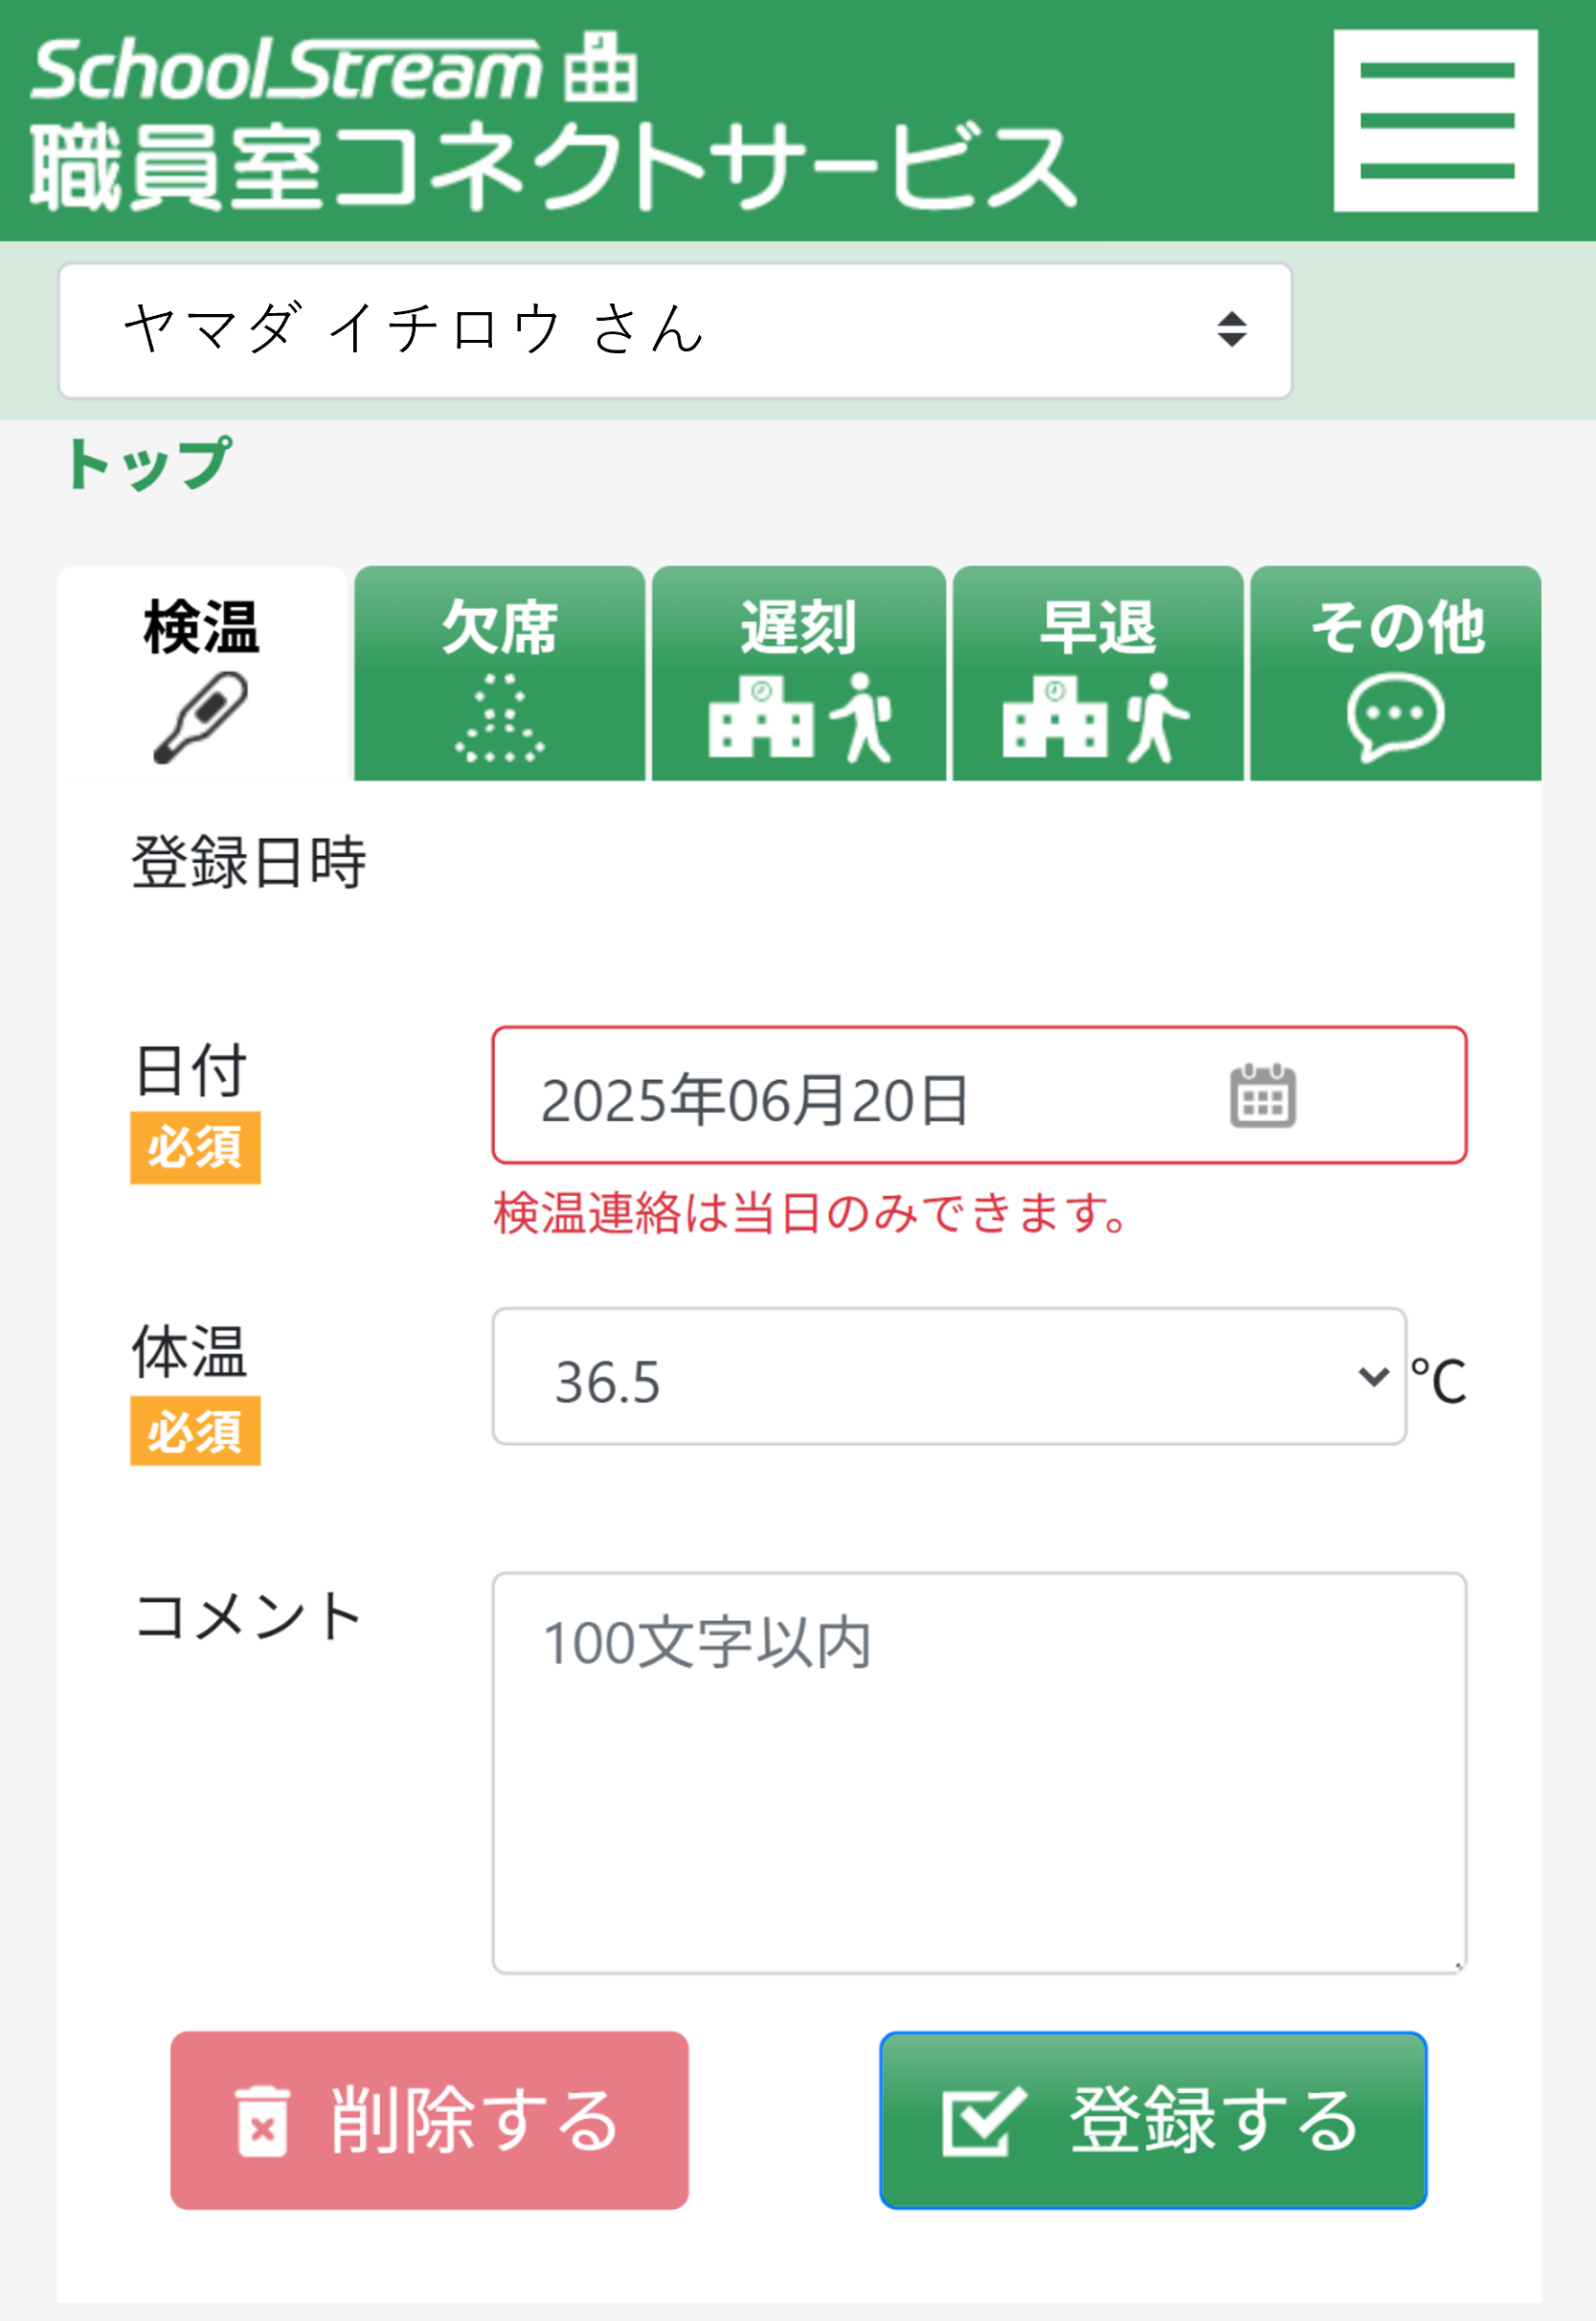Click the absence icon on the 欠席 tab
The image size is (1596, 2321).
[x=498, y=722]
